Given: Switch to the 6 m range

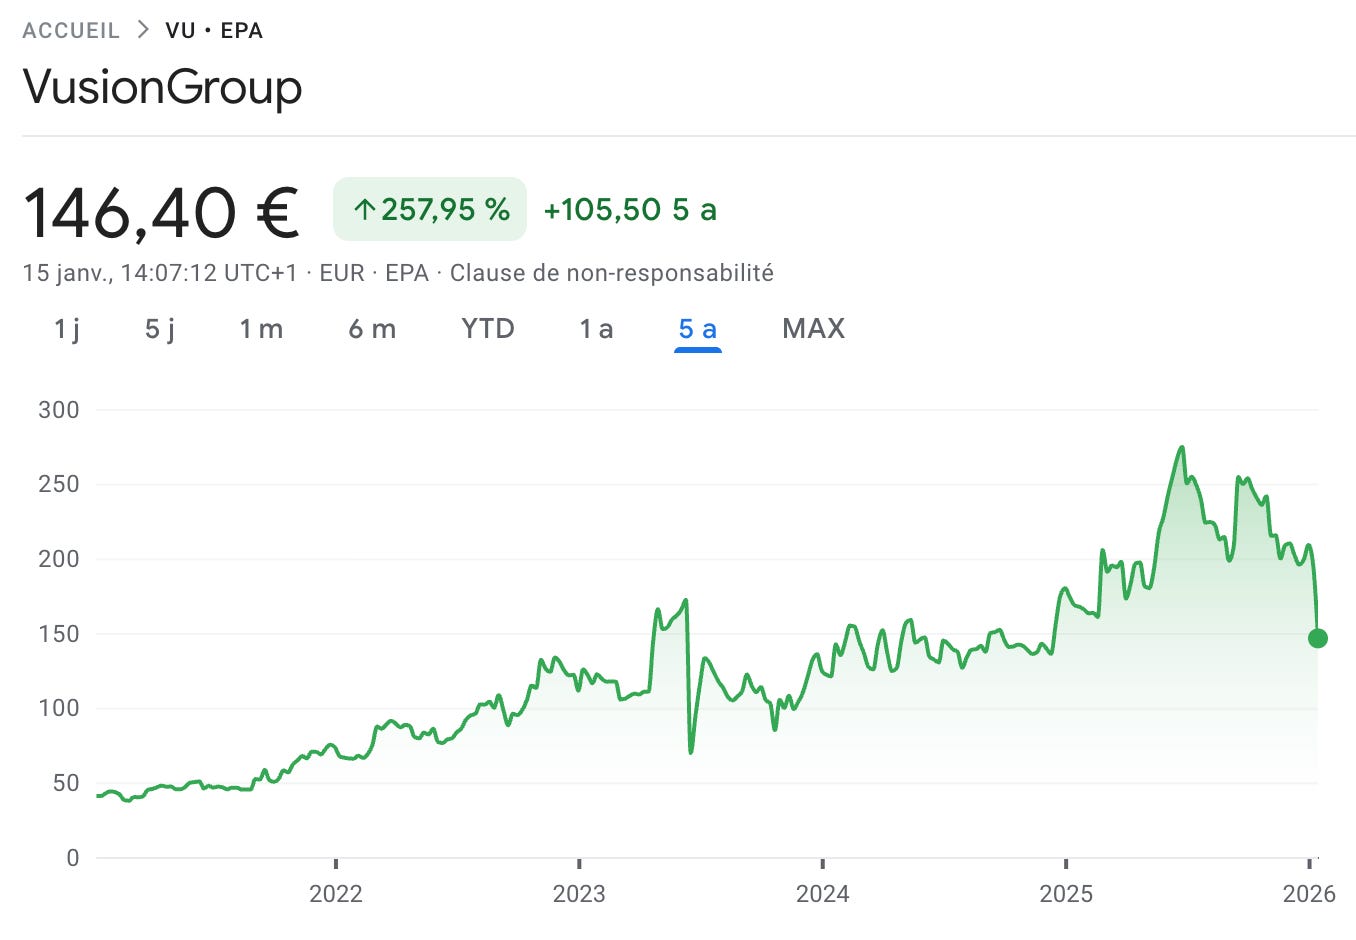Looking at the screenshot, I should (372, 329).
